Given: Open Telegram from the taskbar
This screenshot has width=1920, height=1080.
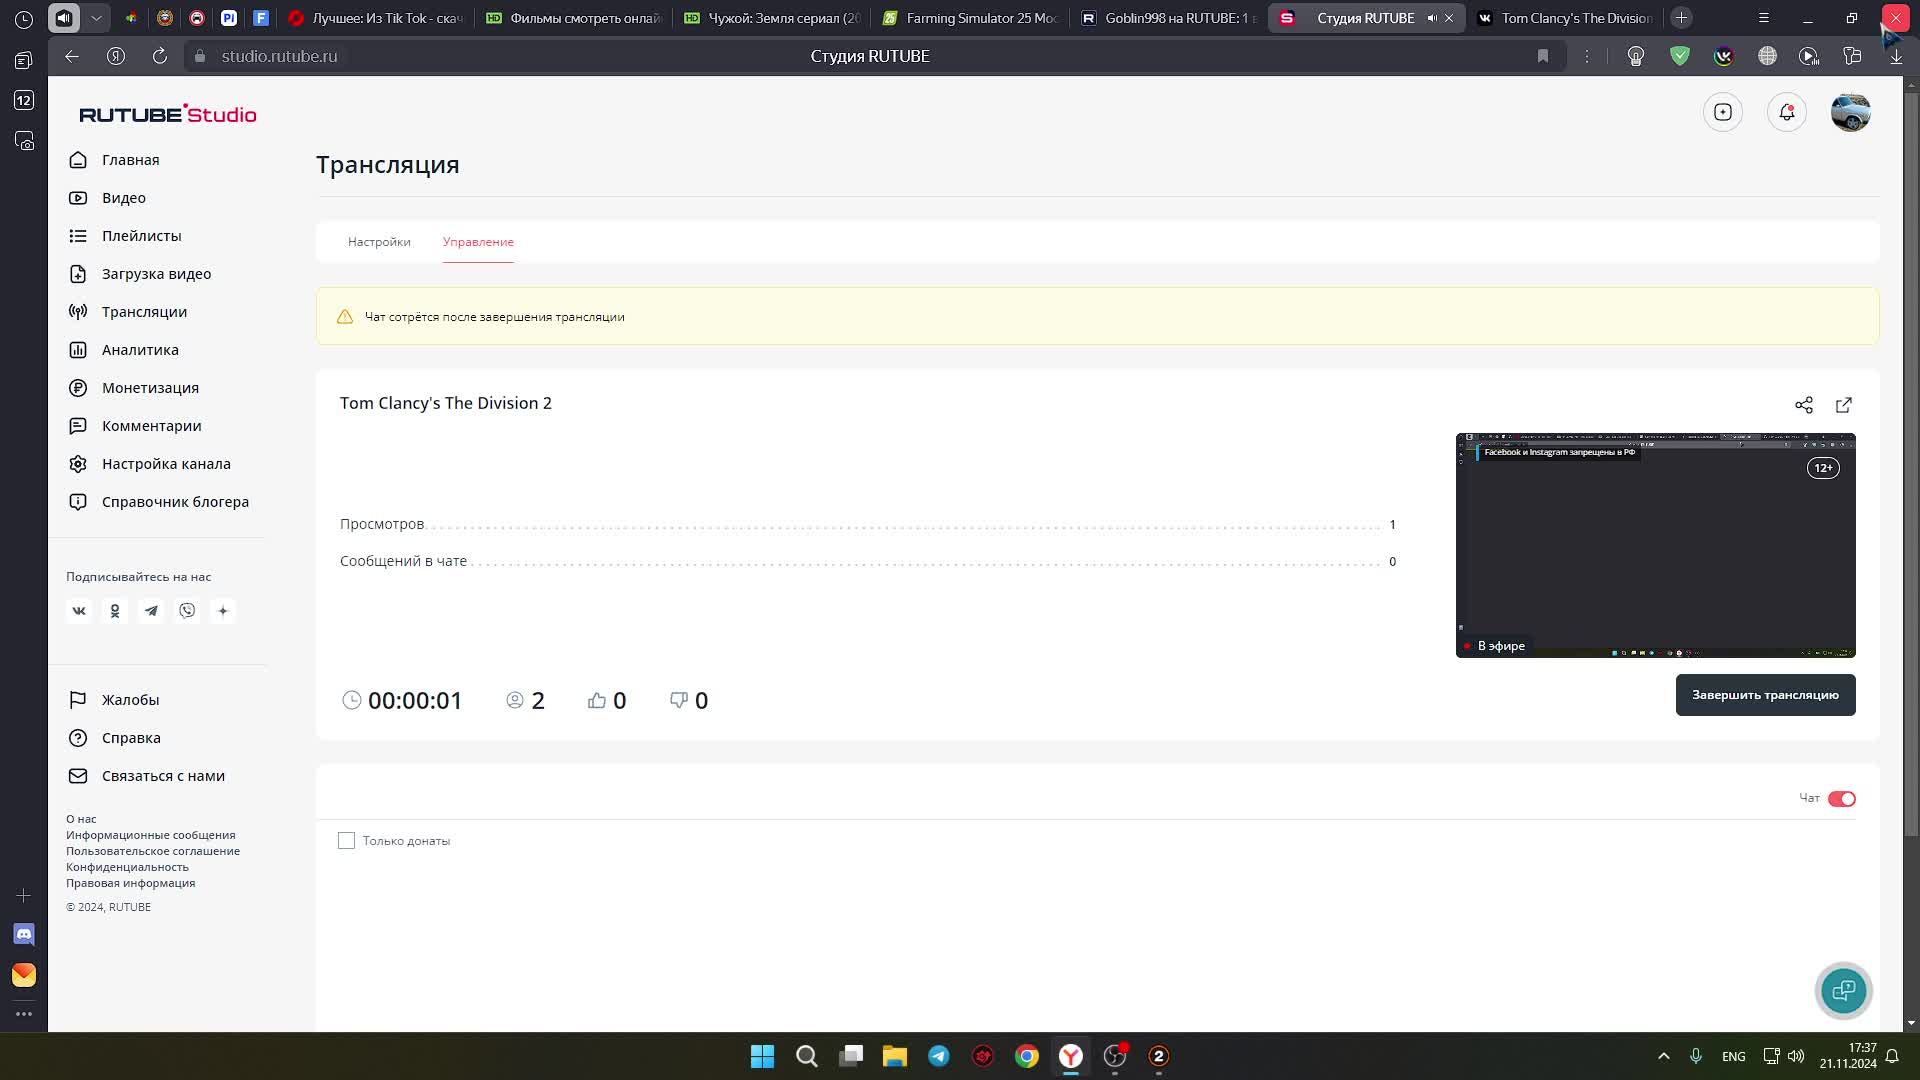Looking at the screenshot, I should [x=939, y=1056].
